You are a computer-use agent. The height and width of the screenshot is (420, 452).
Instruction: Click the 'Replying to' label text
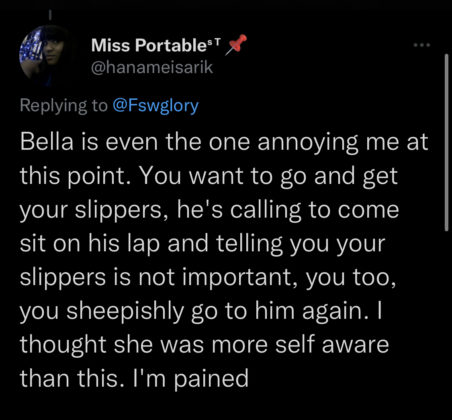click(x=64, y=105)
